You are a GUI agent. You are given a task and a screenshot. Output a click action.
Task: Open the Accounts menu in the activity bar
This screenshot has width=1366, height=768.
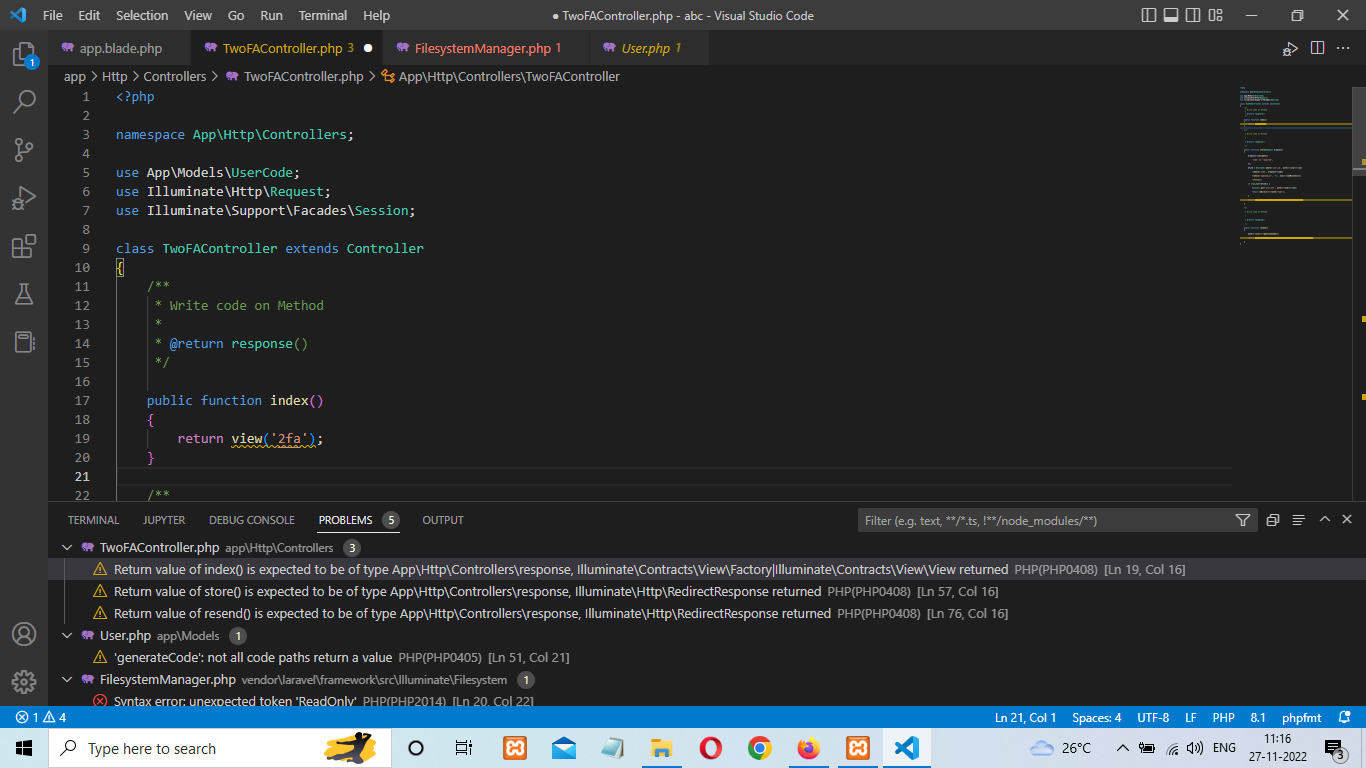click(x=24, y=634)
